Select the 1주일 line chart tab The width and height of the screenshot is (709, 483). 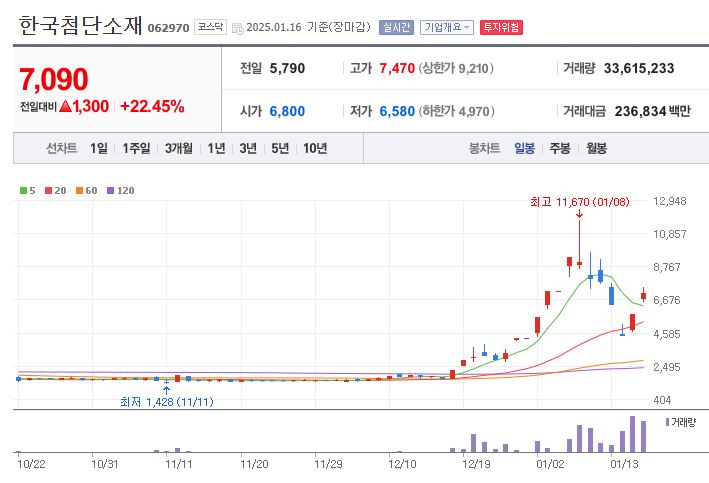pos(136,148)
